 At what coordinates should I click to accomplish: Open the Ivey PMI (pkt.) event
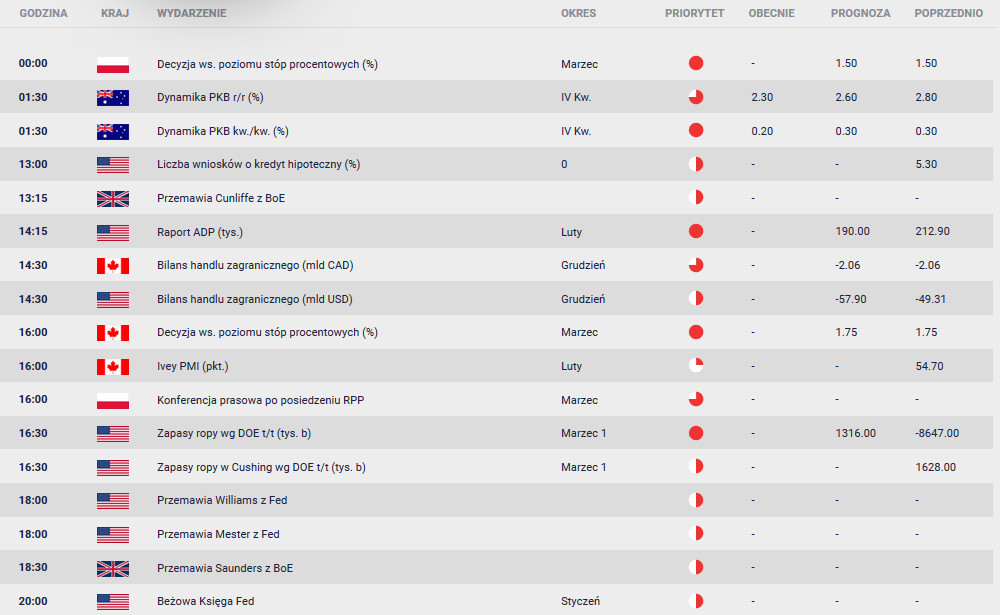(193, 366)
